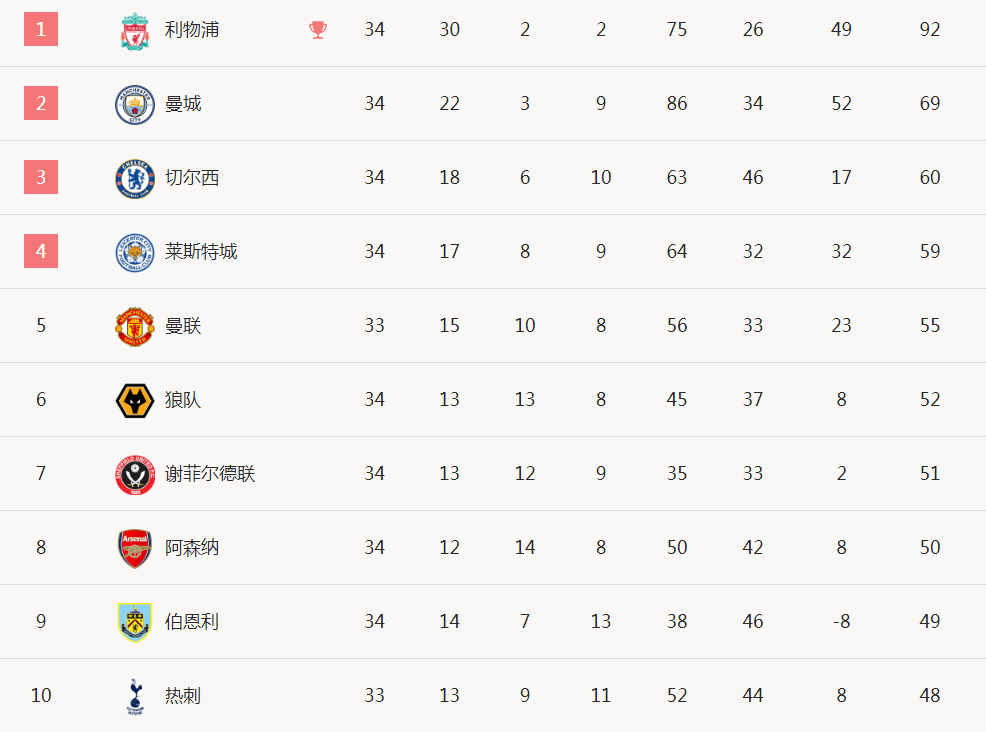The width and height of the screenshot is (986, 732).
Task: Click the Arsenal cannon crest
Action: (135, 548)
